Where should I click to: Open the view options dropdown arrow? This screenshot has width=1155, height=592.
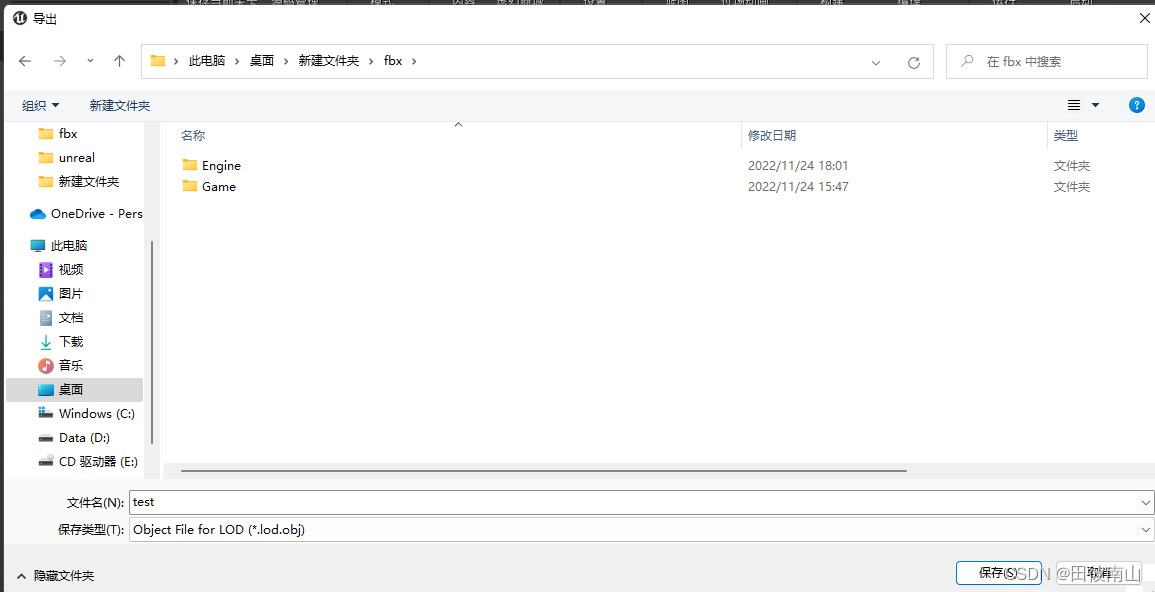(1095, 105)
